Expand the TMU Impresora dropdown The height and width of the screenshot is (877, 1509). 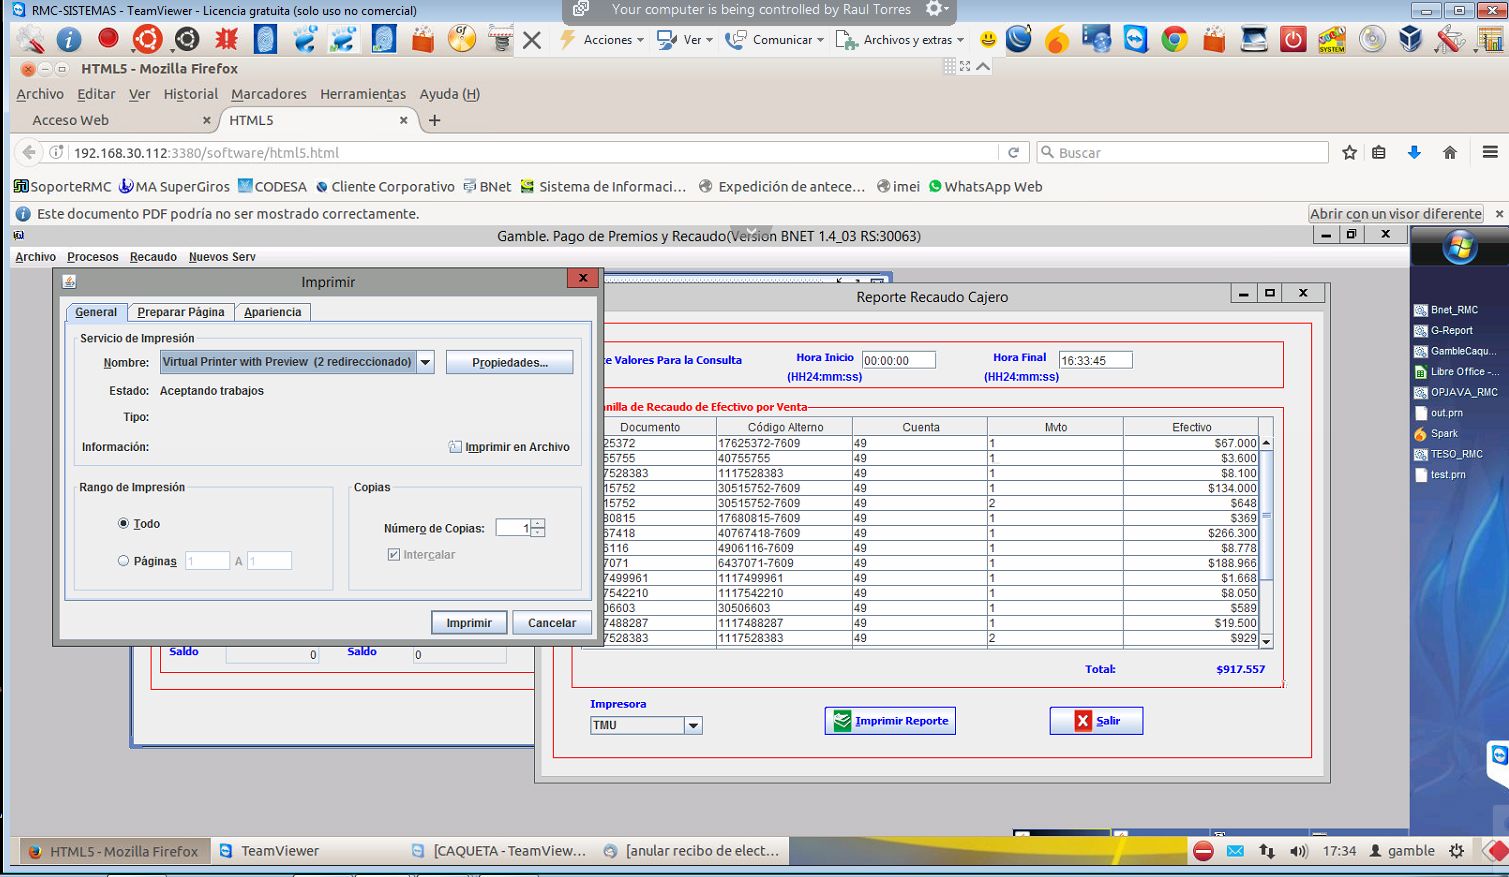tap(693, 726)
